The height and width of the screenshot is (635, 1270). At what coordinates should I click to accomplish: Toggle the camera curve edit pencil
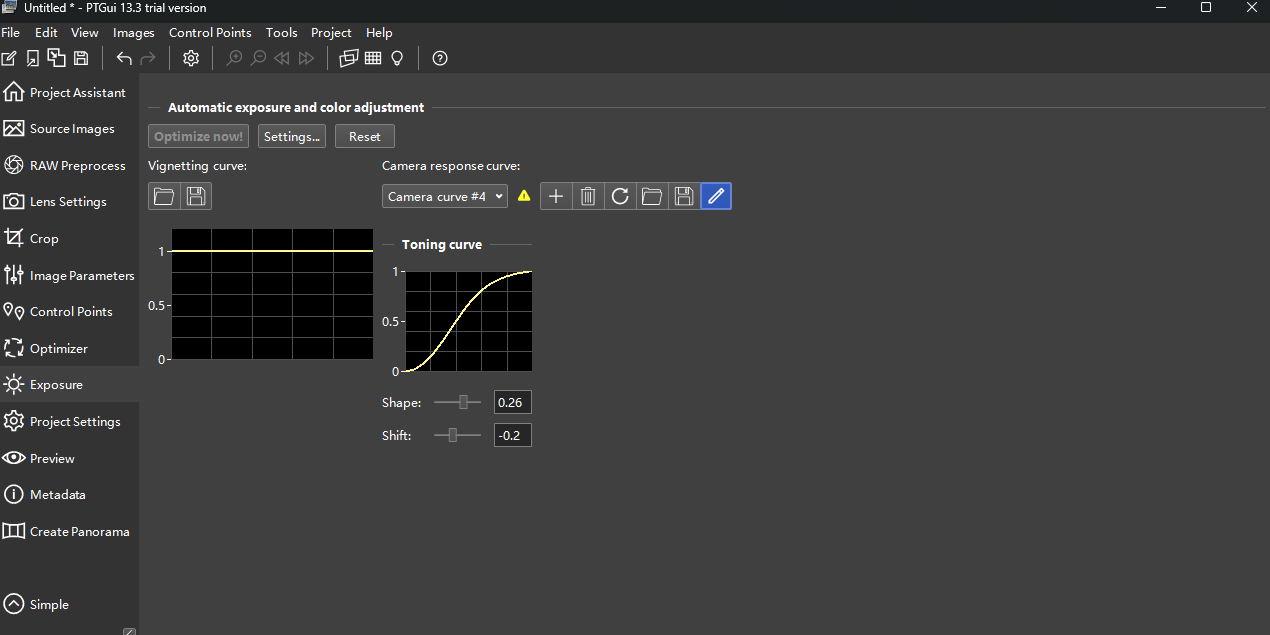(x=716, y=196)
